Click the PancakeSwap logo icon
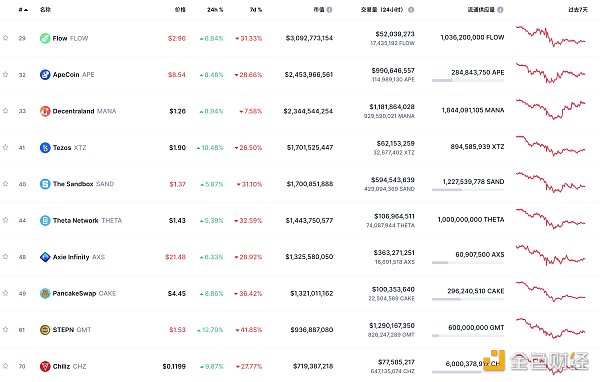Viewport: 600px width, 382px height. 45,294
